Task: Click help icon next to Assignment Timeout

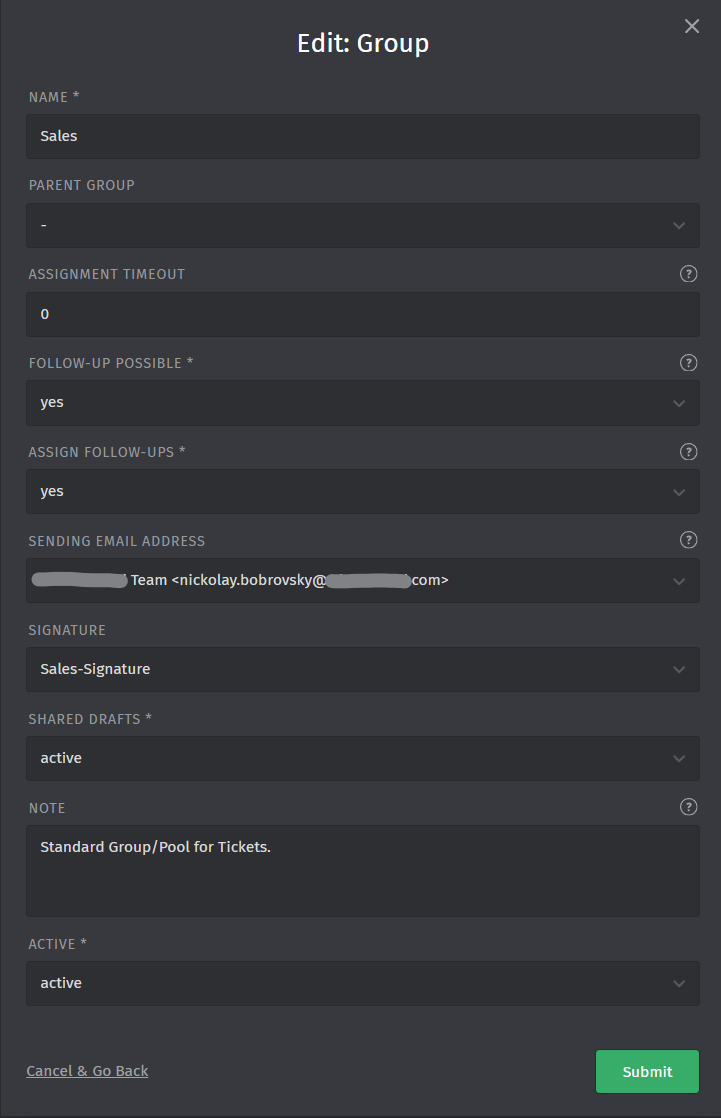Action: click(688, 274)
